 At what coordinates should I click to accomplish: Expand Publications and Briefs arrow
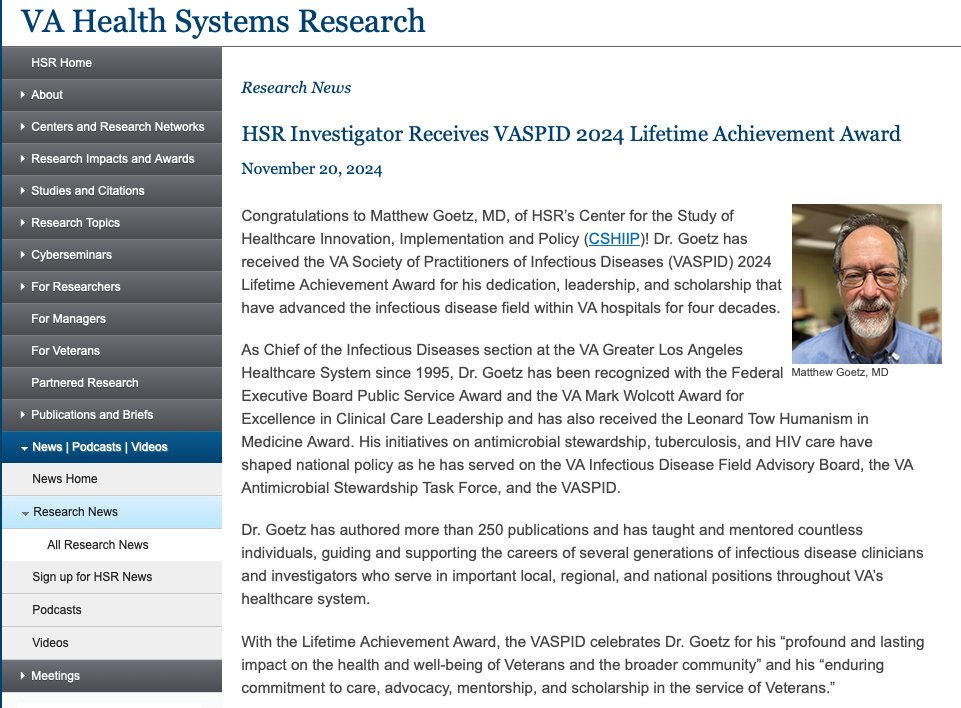23,414
